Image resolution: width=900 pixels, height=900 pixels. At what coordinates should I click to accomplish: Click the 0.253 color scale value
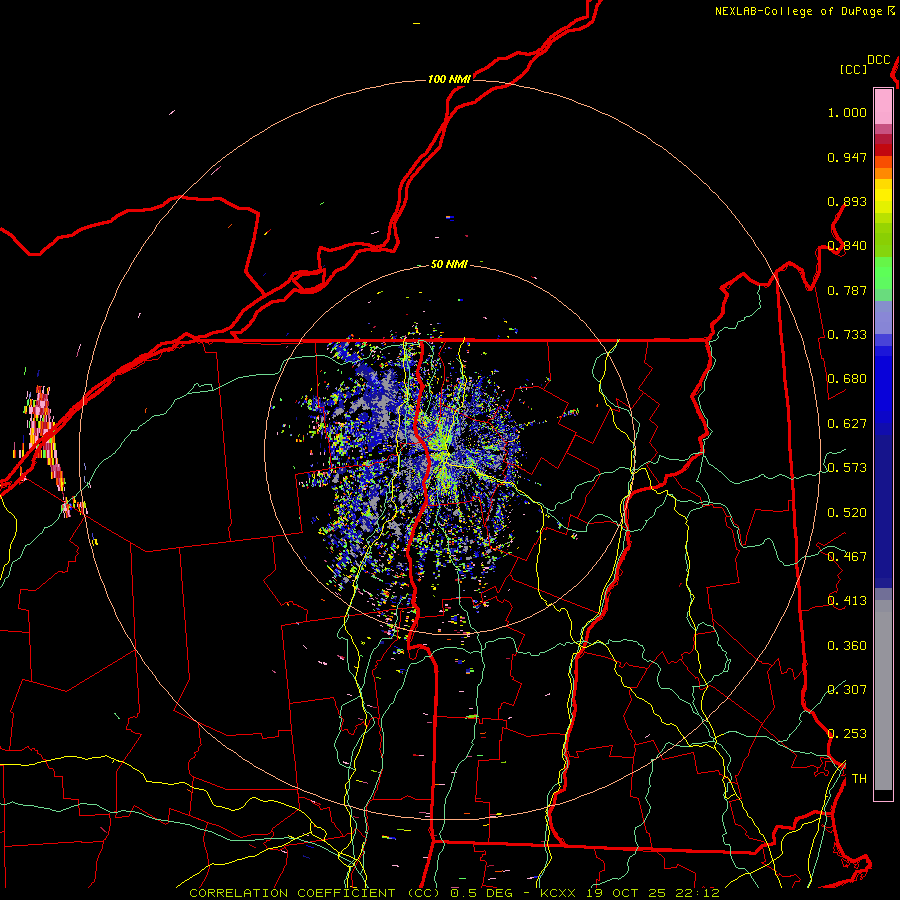847,734
